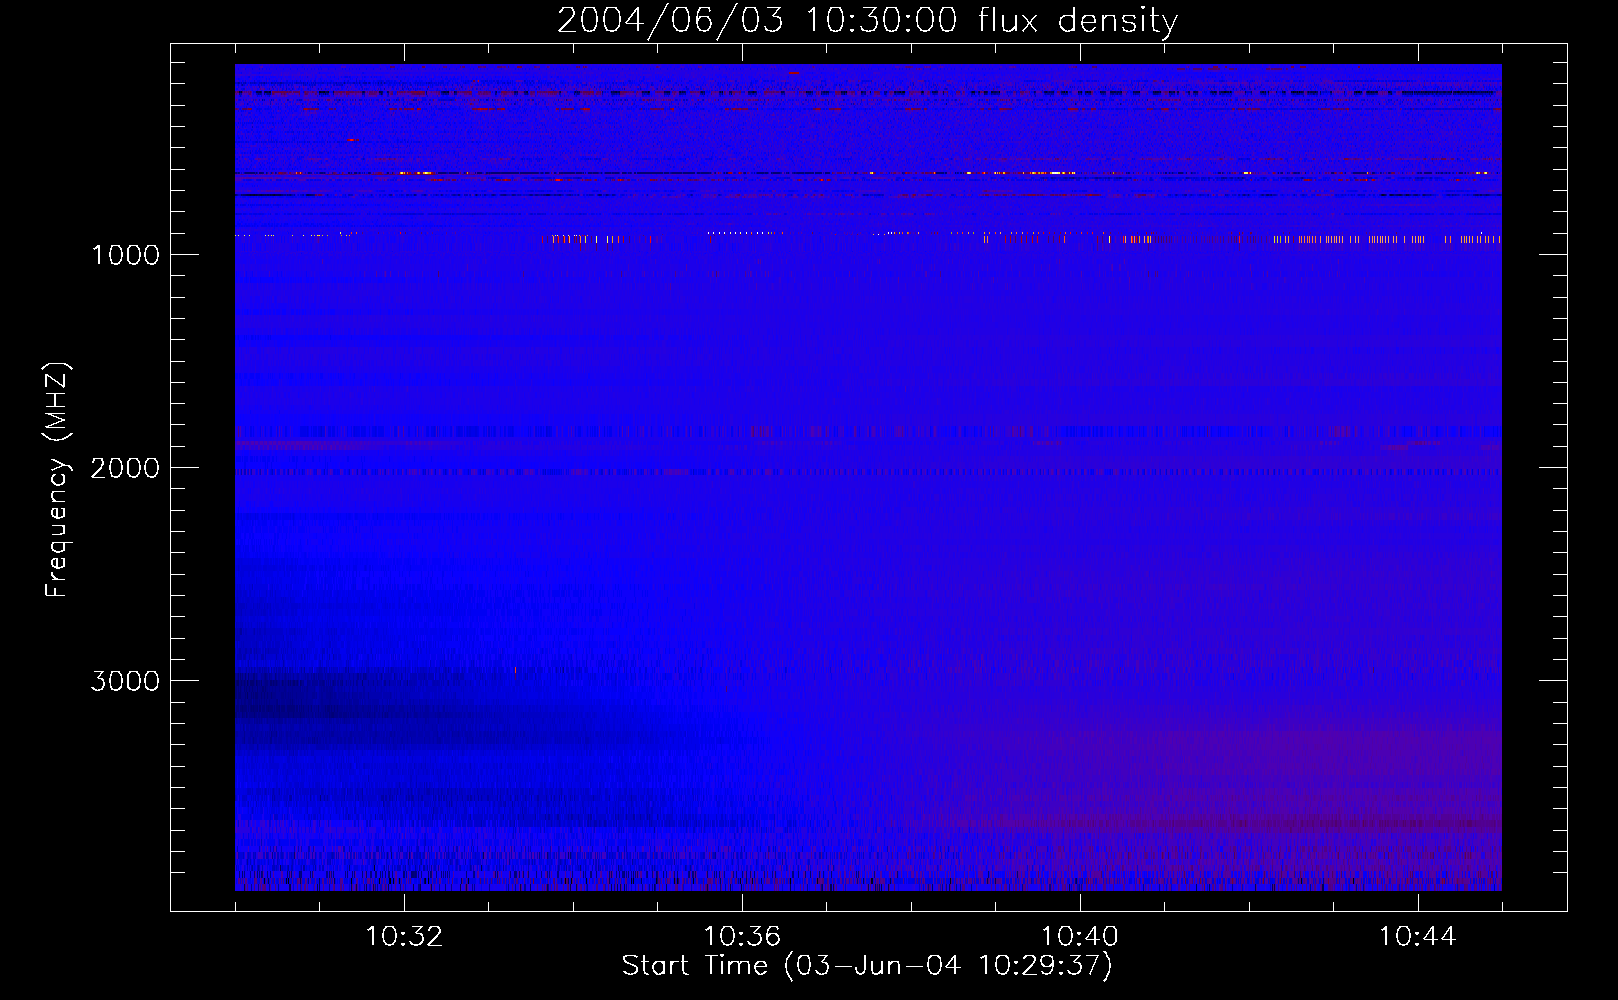Click the 10:40 time tick label
1618x1000 pixels.
point(1080,937)
